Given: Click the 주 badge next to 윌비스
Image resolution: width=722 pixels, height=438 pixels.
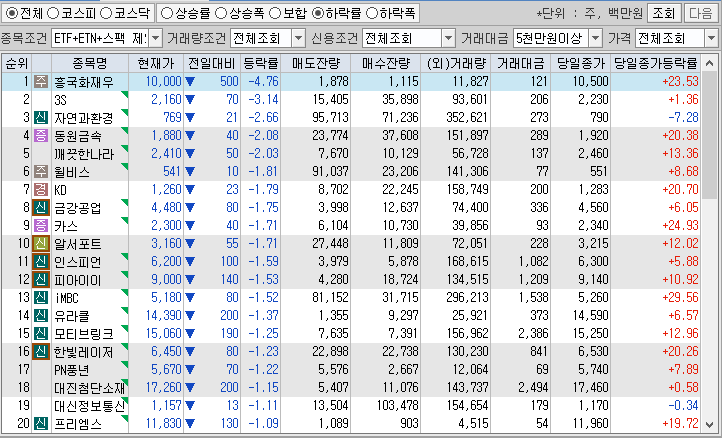Looking at the screenshot, I should 41,172.
